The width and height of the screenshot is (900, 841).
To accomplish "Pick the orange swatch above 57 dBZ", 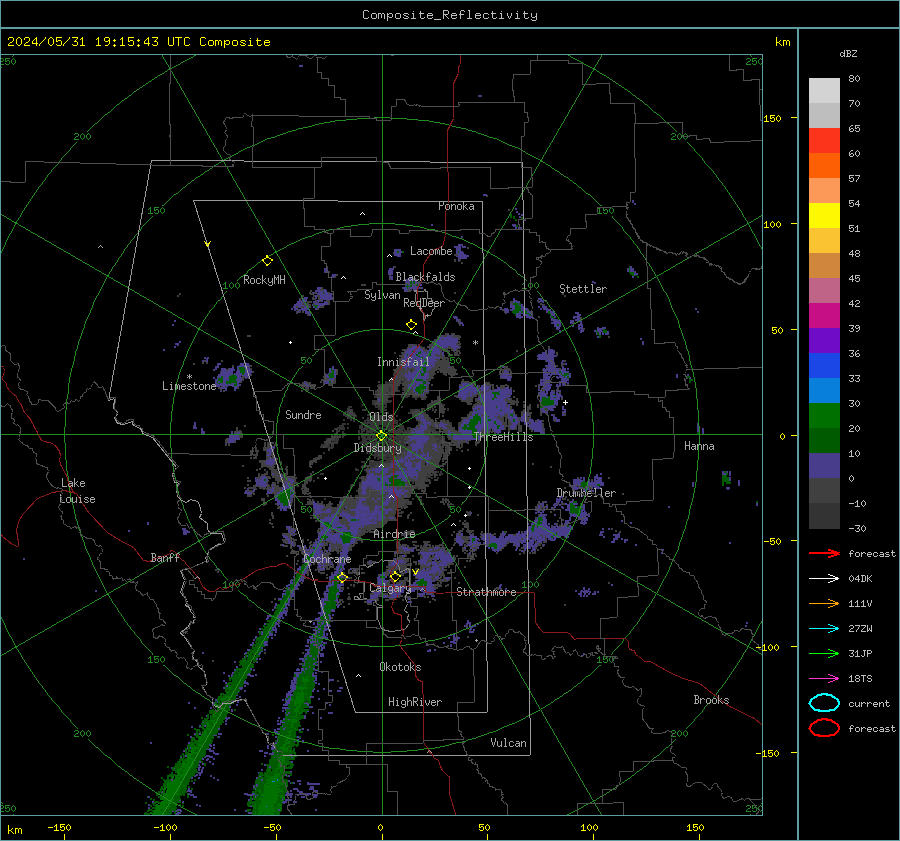I will pos(824,165).
